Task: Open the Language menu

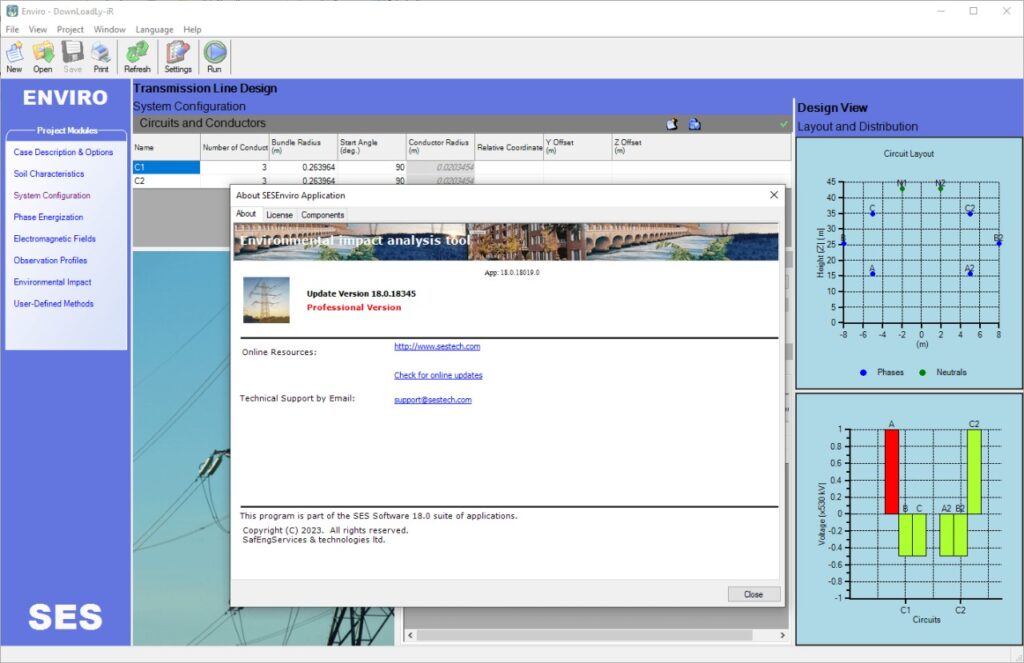Action: (x=154, y=30)
